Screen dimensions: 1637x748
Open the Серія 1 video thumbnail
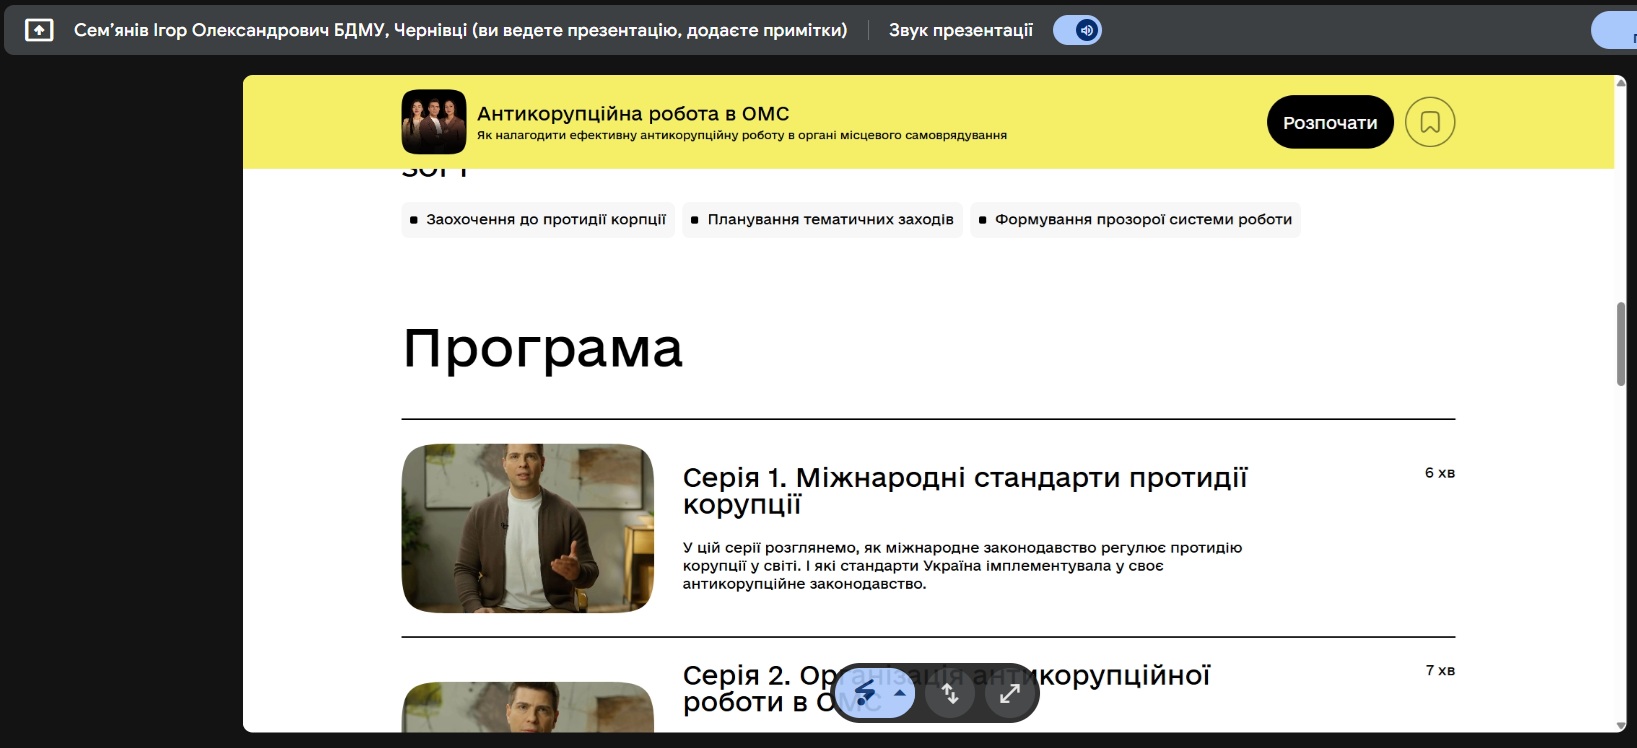tap(527, 528)
